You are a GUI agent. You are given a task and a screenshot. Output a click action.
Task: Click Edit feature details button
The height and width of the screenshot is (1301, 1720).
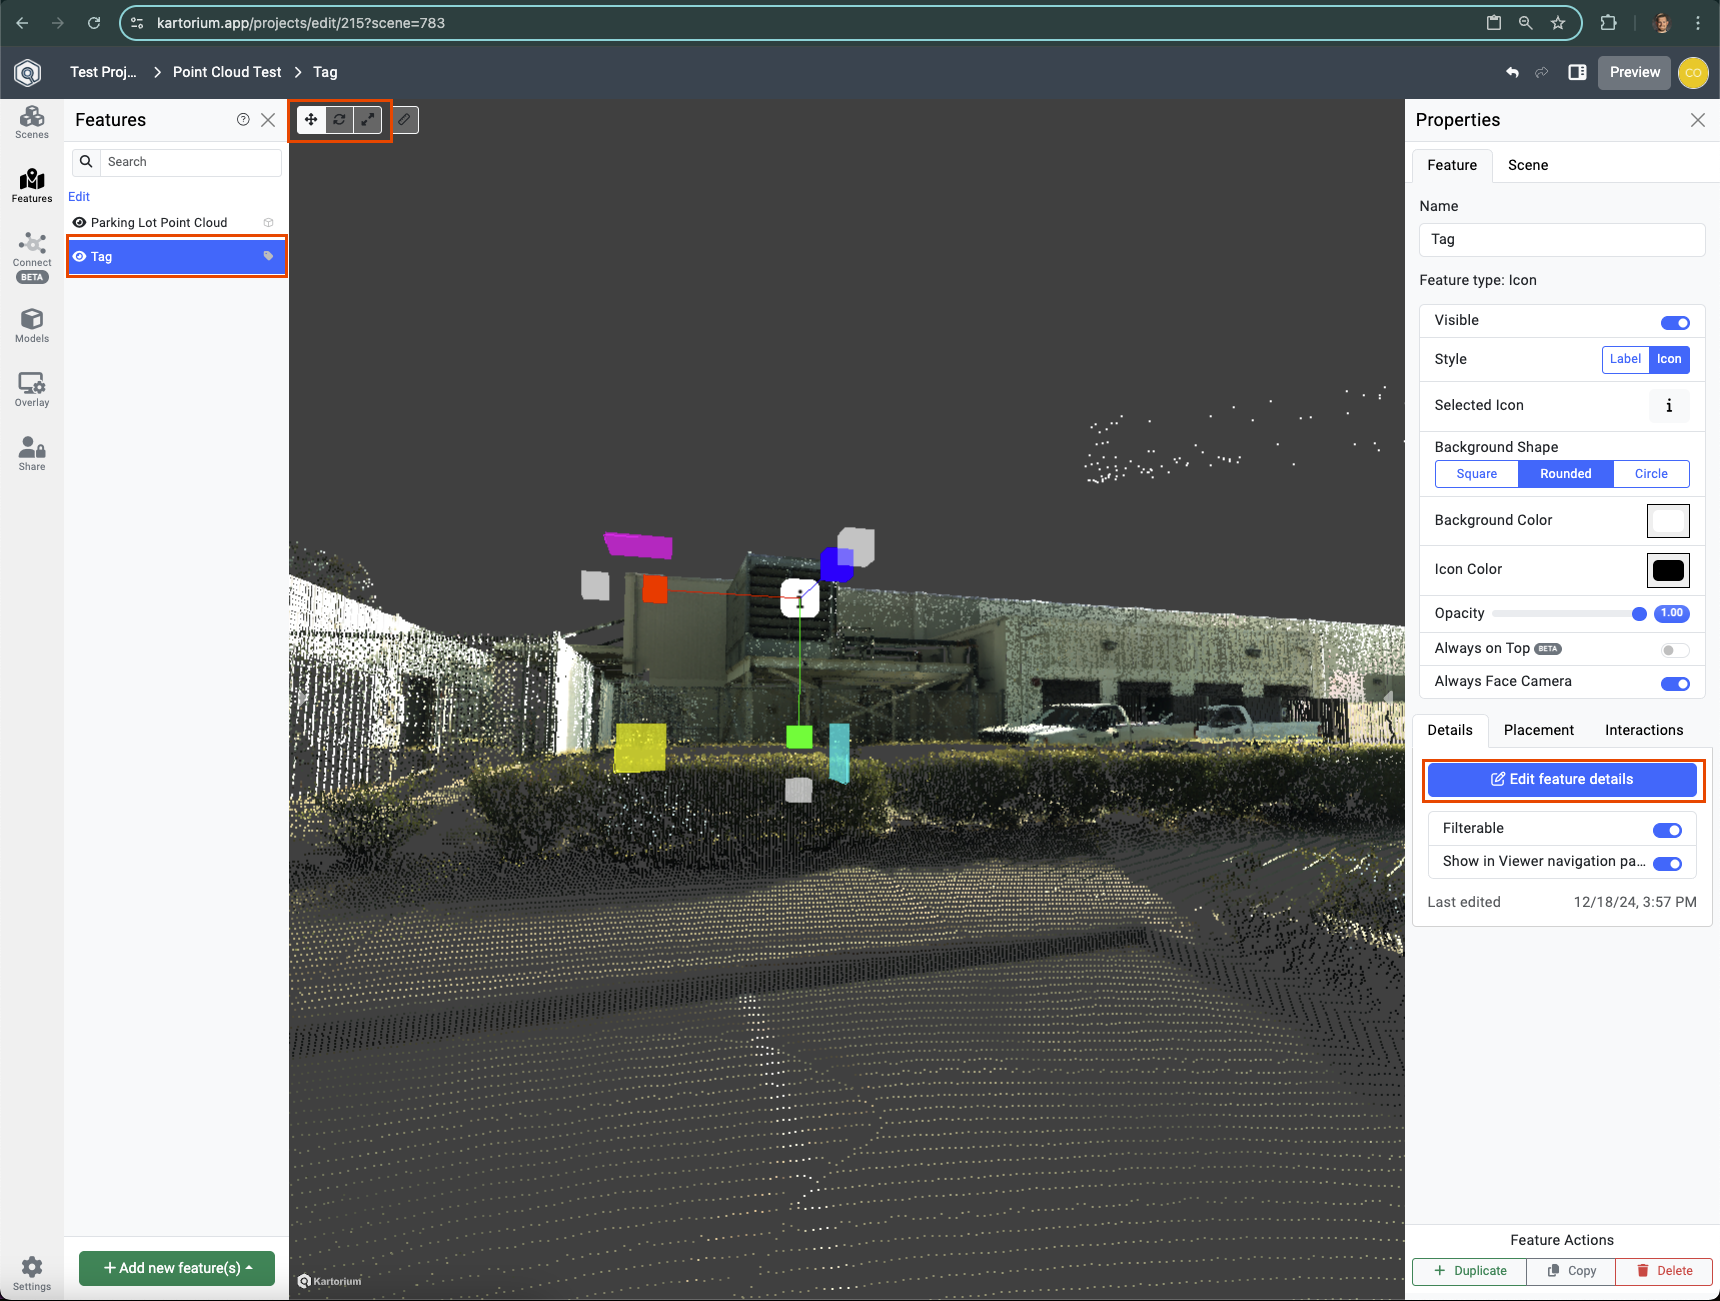(1562, 779)
